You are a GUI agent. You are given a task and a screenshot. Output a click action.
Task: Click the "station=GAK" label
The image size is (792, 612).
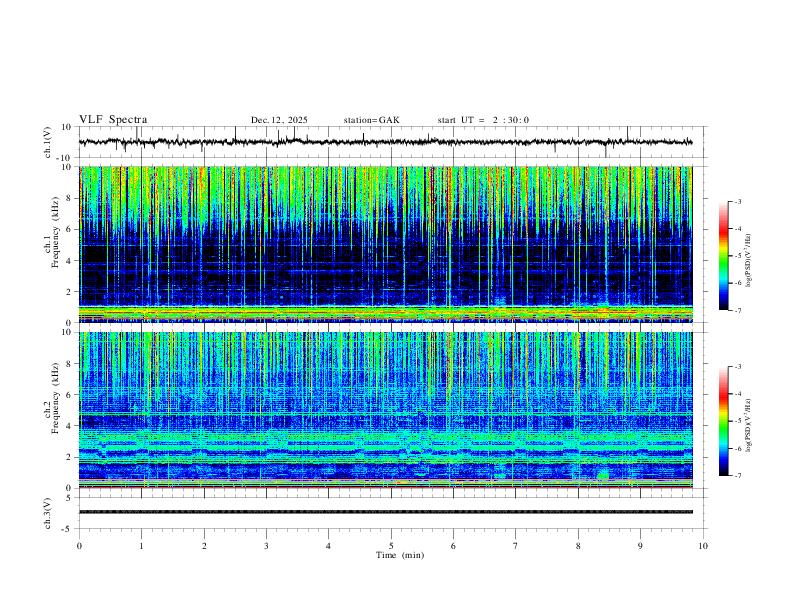pos(371,120)
